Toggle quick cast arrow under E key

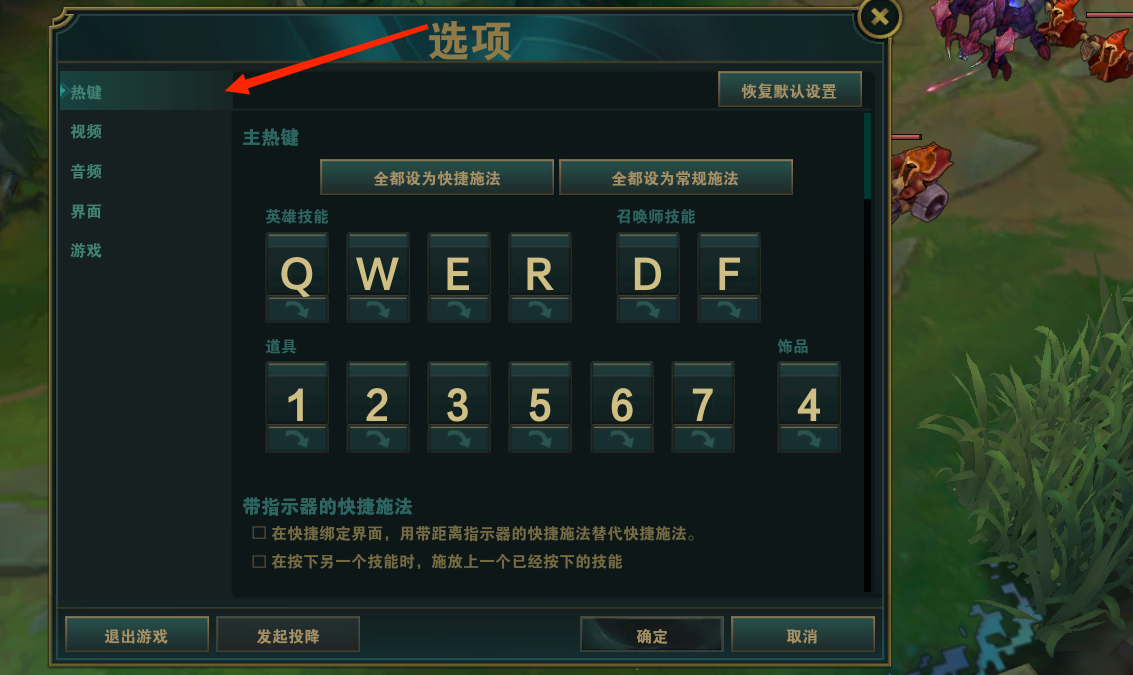pos(459,309)
